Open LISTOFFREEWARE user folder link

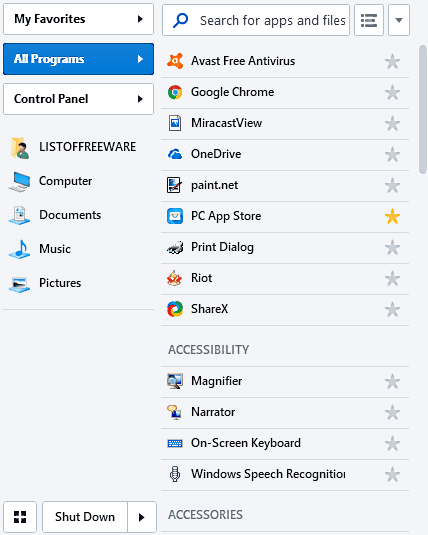coord(87,147)
